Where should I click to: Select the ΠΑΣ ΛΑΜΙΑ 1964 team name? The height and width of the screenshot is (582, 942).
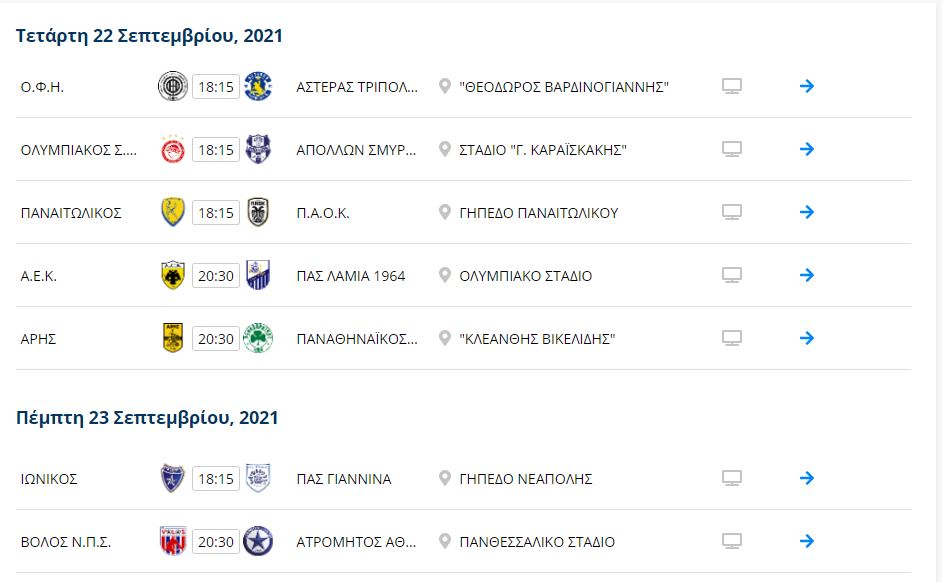(x=351, y=276)
